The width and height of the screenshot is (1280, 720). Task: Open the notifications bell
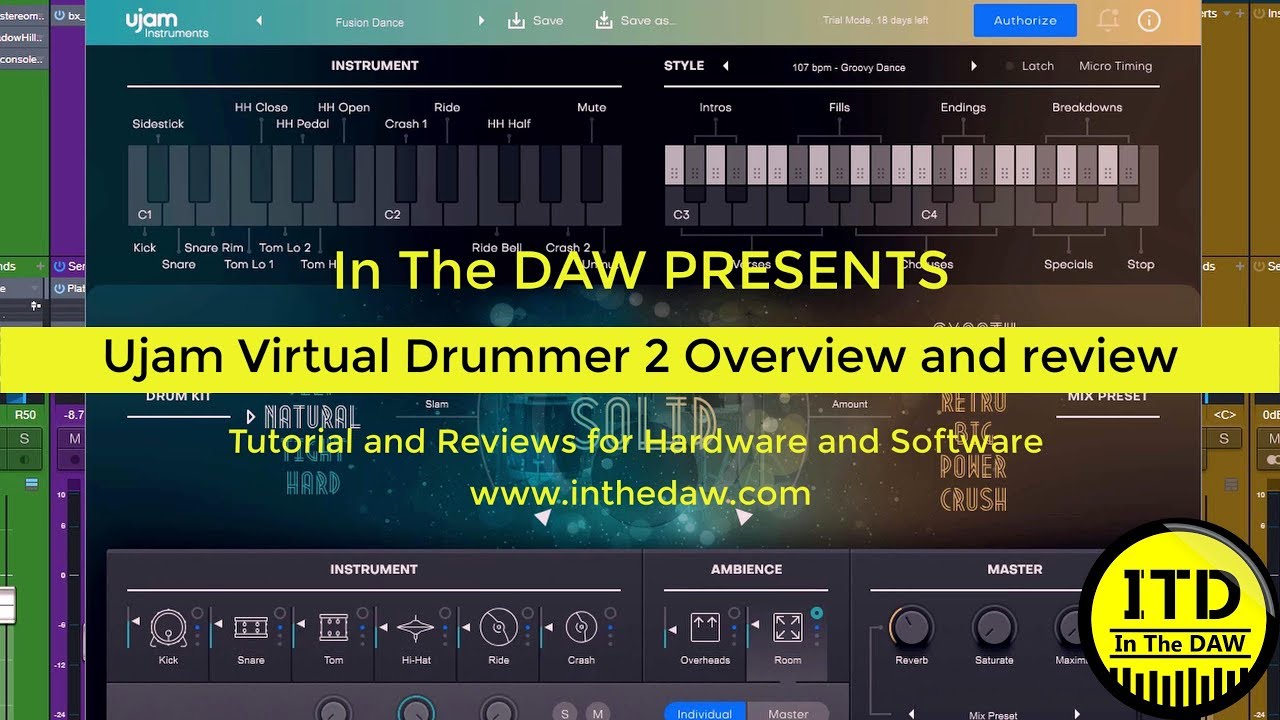click(x=1108, y=20)
